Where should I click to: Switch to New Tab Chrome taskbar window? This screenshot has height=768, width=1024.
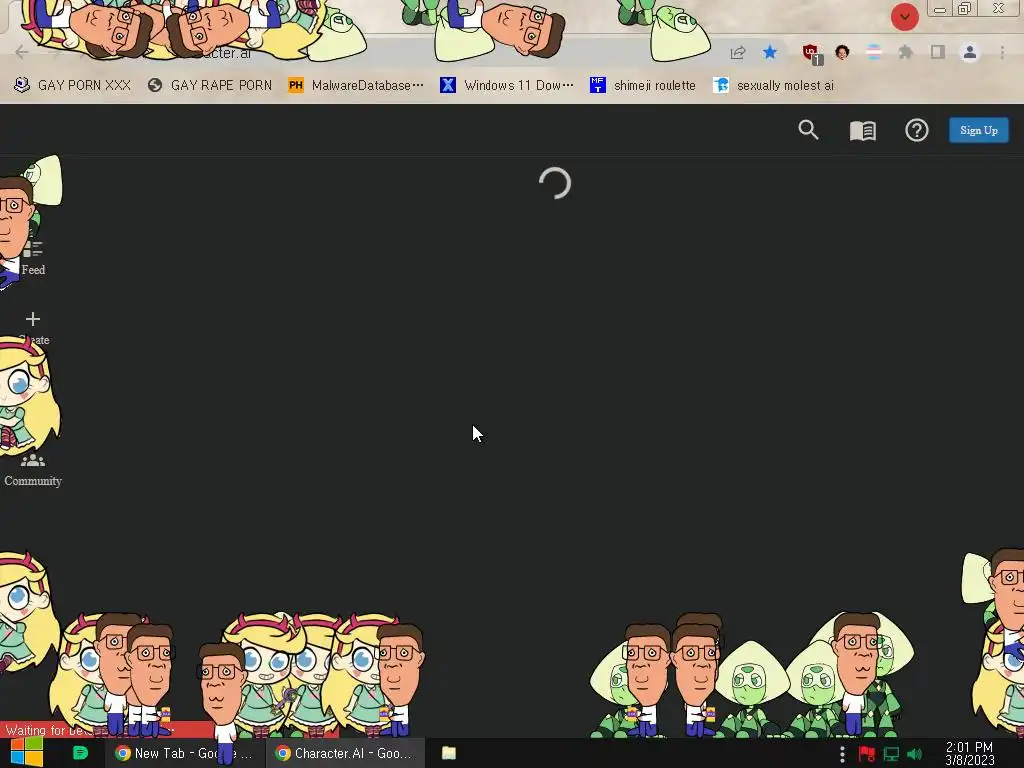pyautogui.click(x=184, y=753)
